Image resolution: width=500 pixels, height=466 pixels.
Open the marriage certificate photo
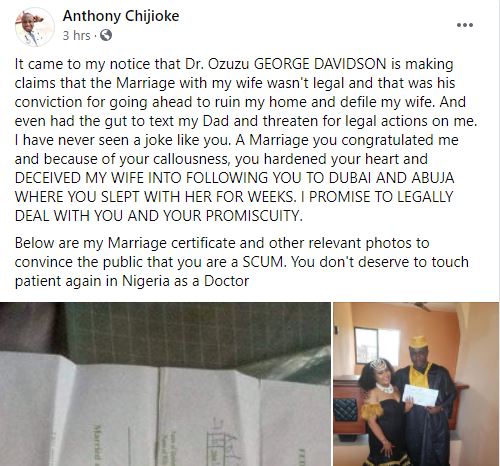(x=165, y=384)
